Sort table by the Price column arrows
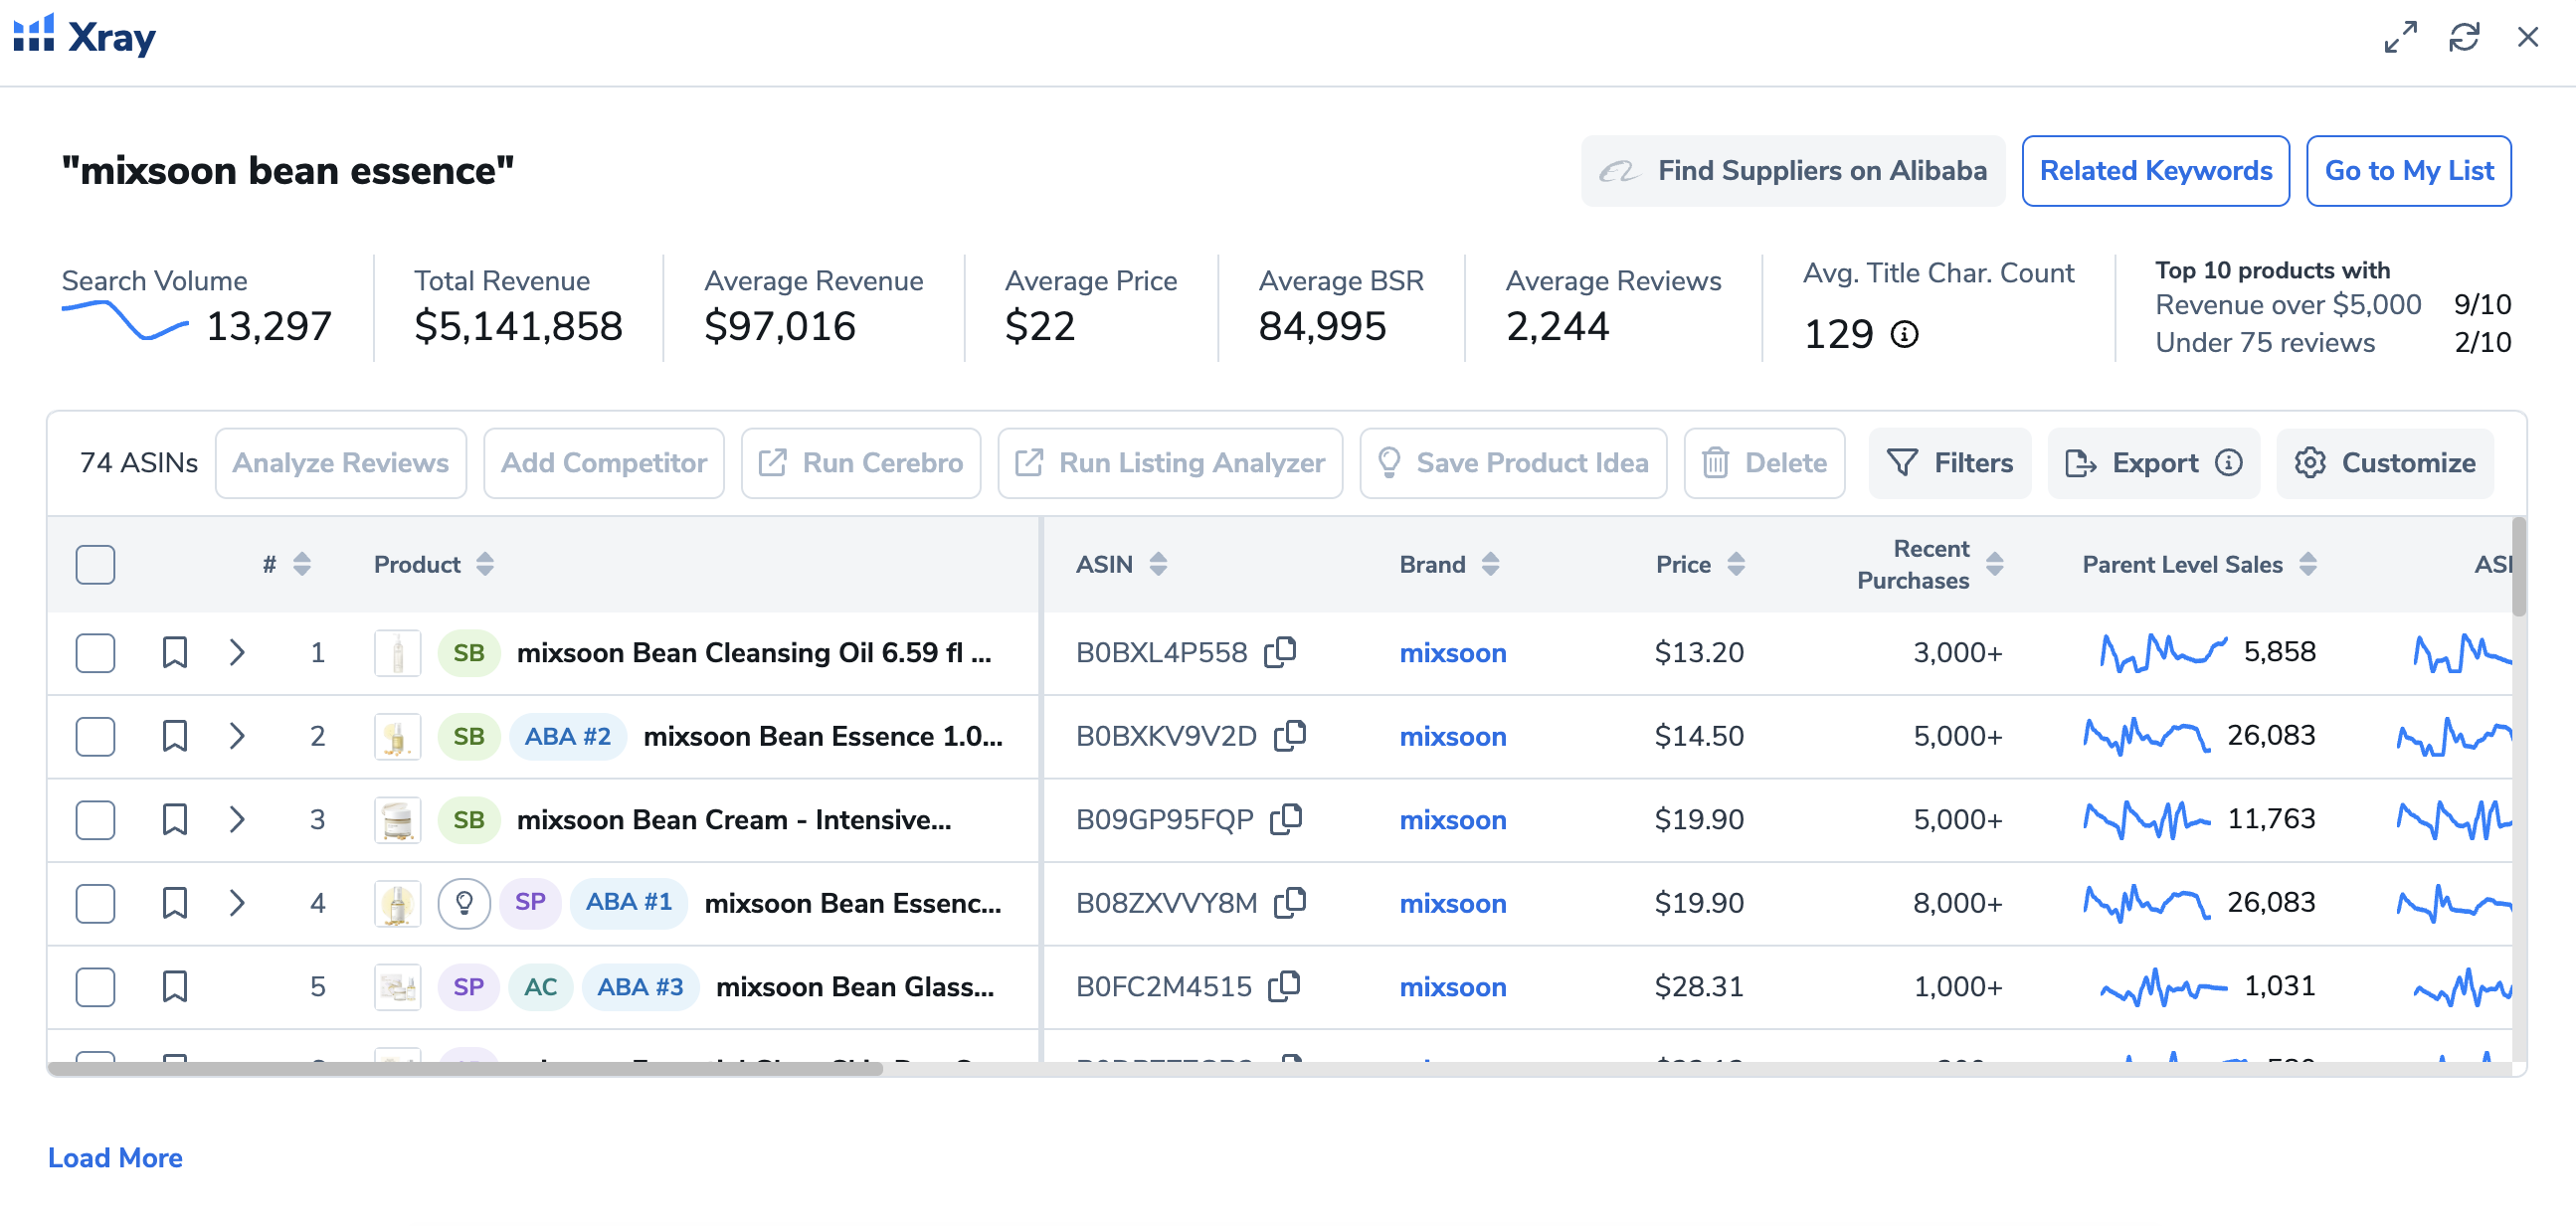Image resolution: width=2576 pixels, height=1226 pixels. pyautogui.click(x=1736, y=564)
